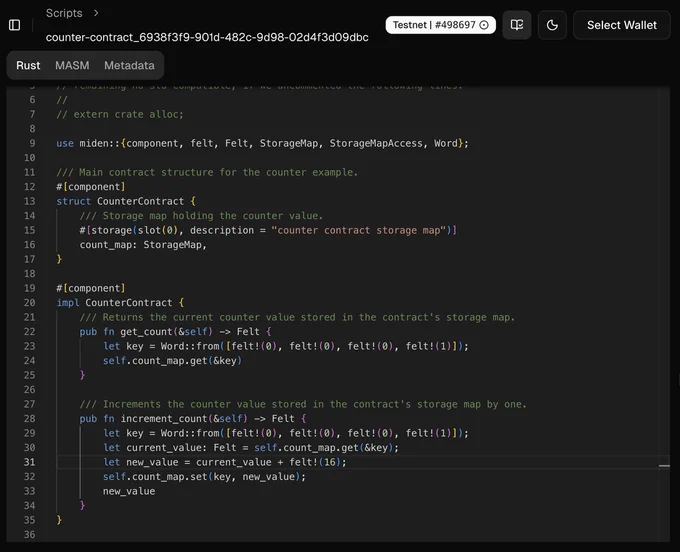Click line number 13 in the gutter

(x=29, y=201)
